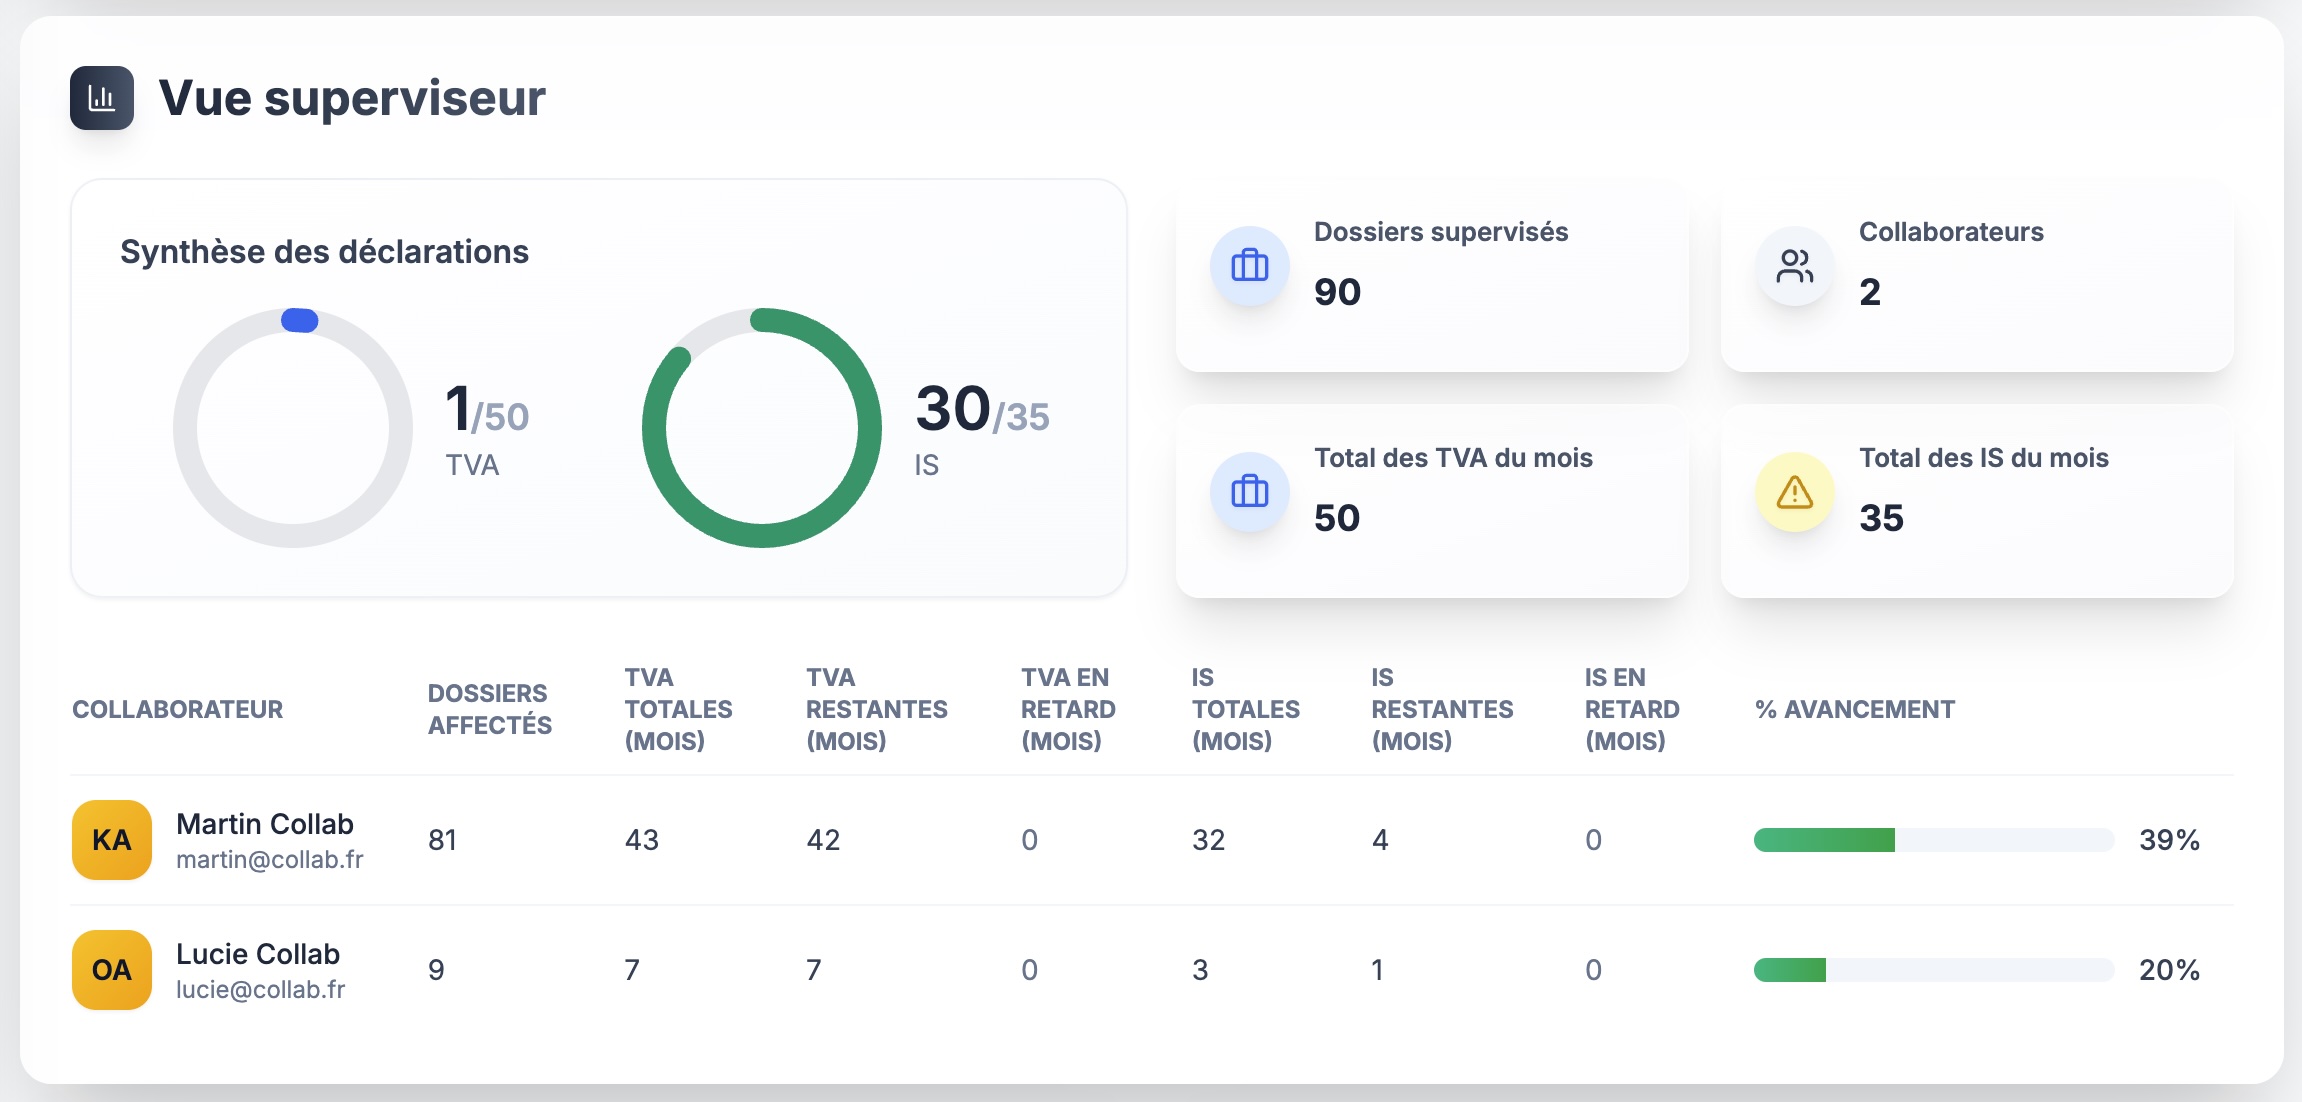Click Martin Collab's 39% progress bar
The width and height of the screenshot is (2302, 1102).
coord(1932,840)
